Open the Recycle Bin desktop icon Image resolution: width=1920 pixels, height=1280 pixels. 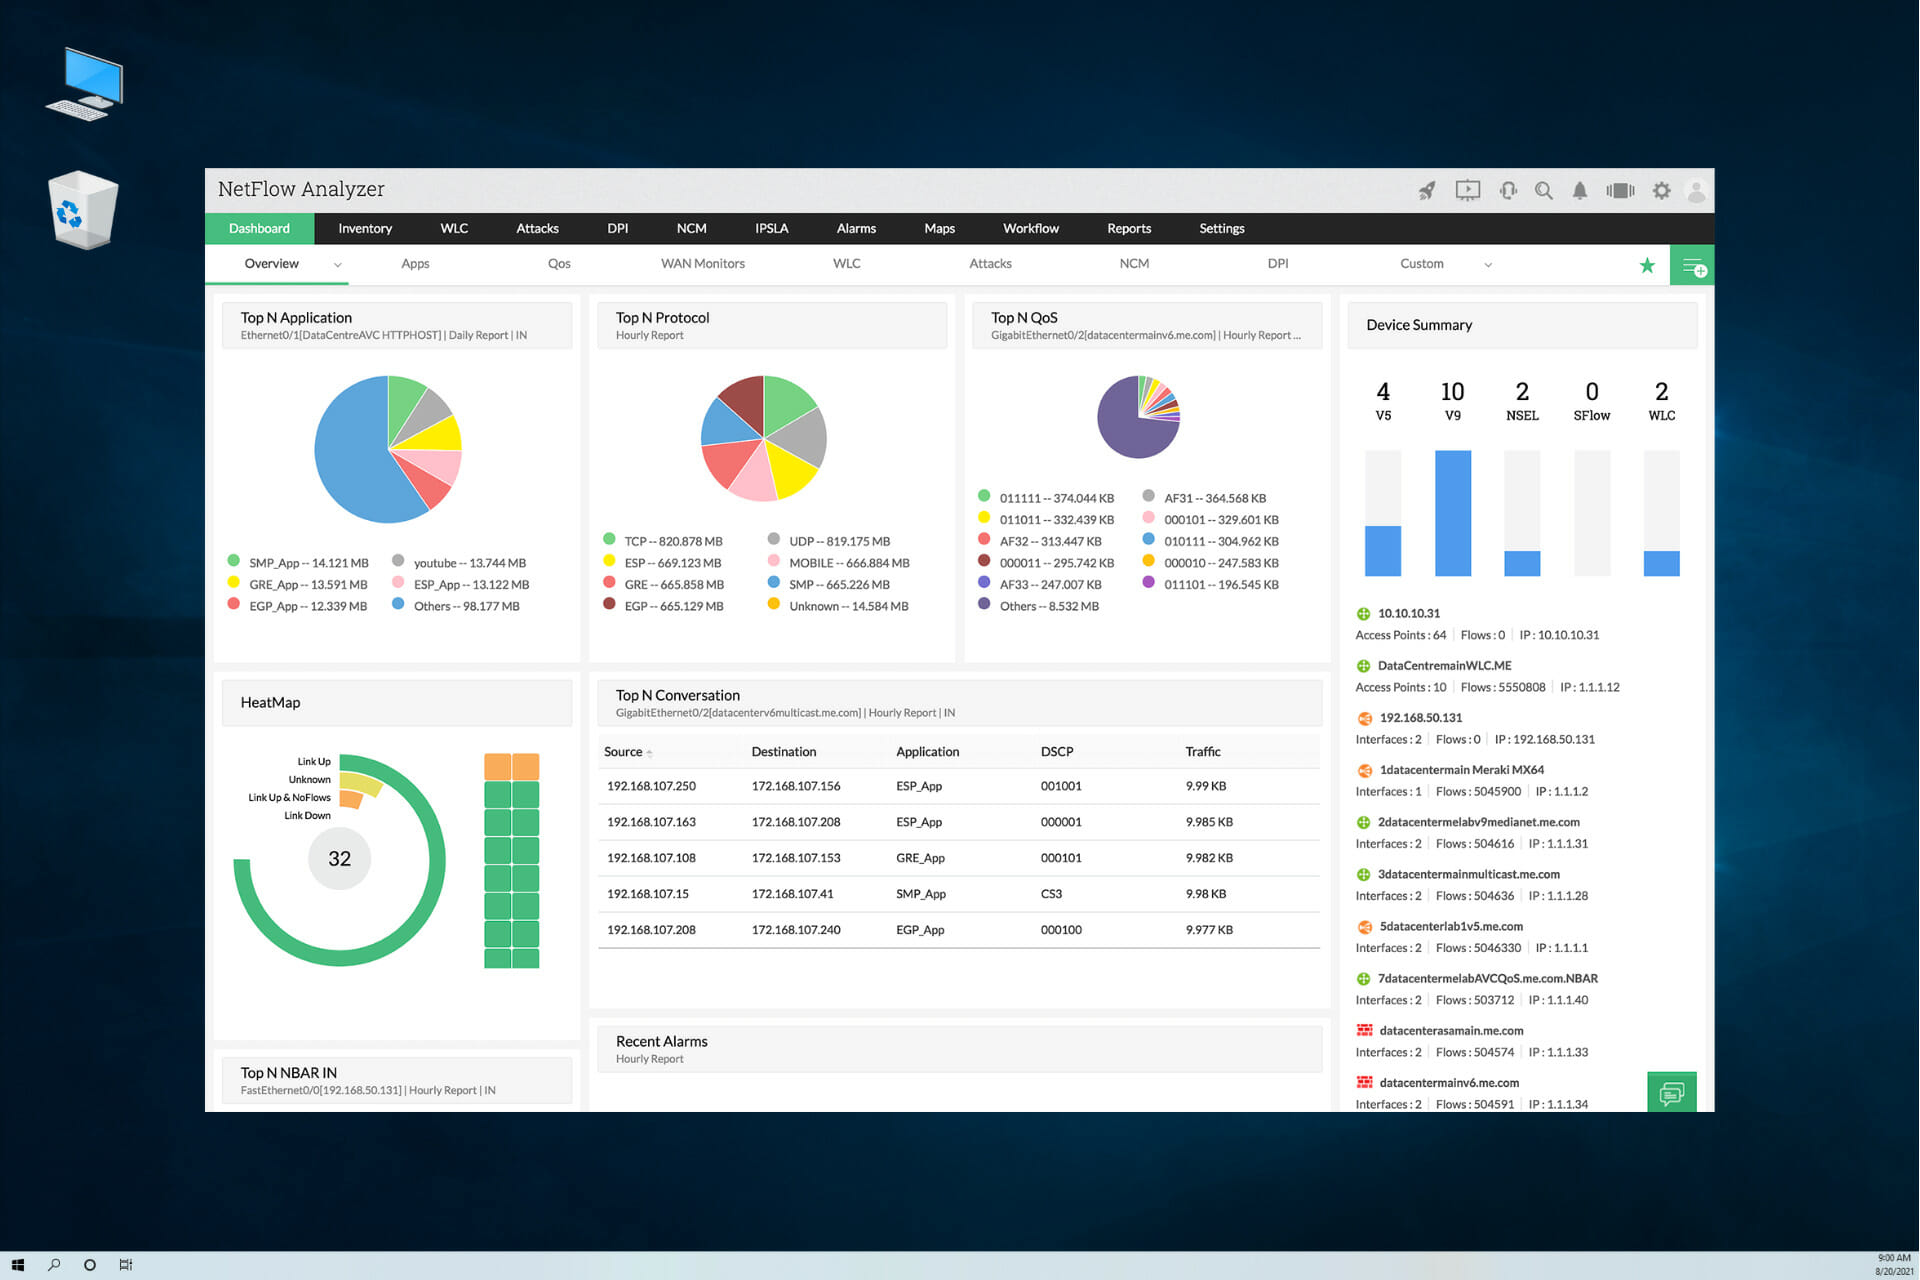[x=83, y=210]
